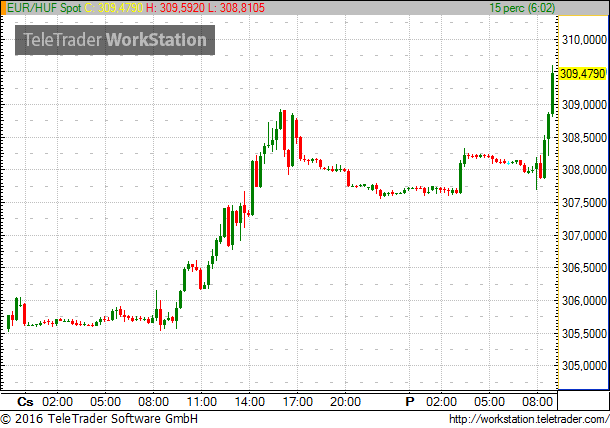Click the 308,0000 price axis label

pyautogui.click(x=584, y=170)
